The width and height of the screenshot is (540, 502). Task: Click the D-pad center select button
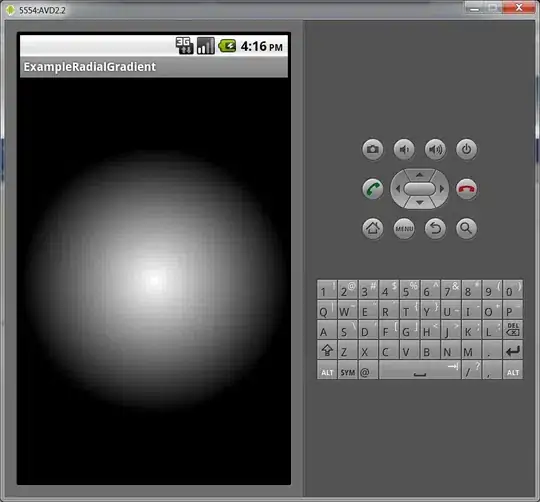click(x=419, y=189)
